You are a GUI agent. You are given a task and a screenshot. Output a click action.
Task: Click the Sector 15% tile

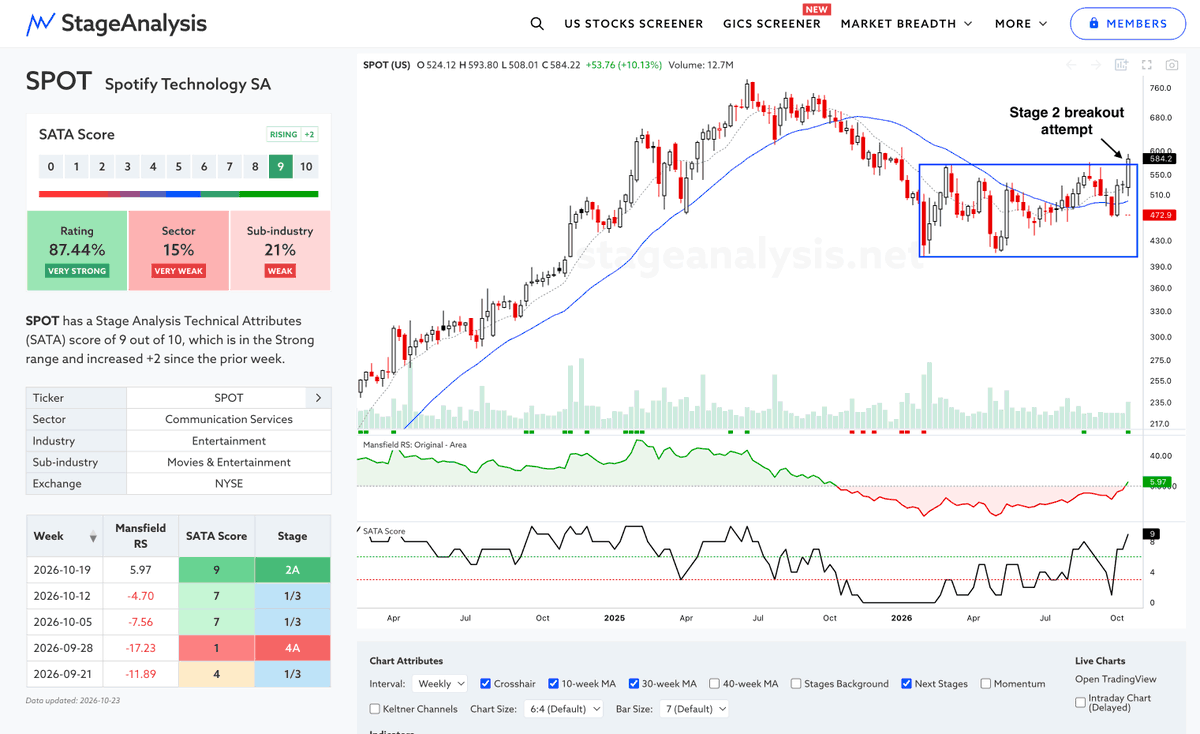coord(179,251)
